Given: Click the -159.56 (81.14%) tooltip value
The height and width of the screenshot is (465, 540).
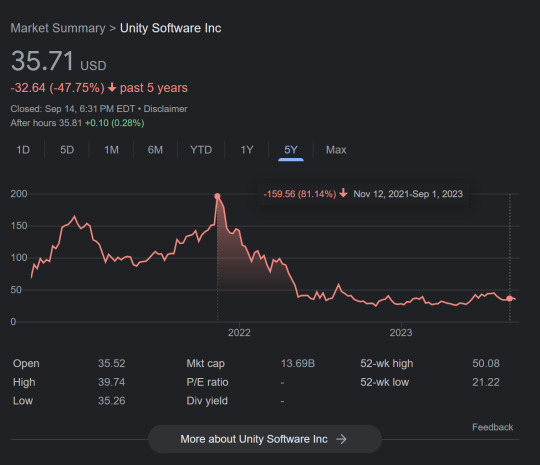Looking at the screenshot, I should [300, 194].
